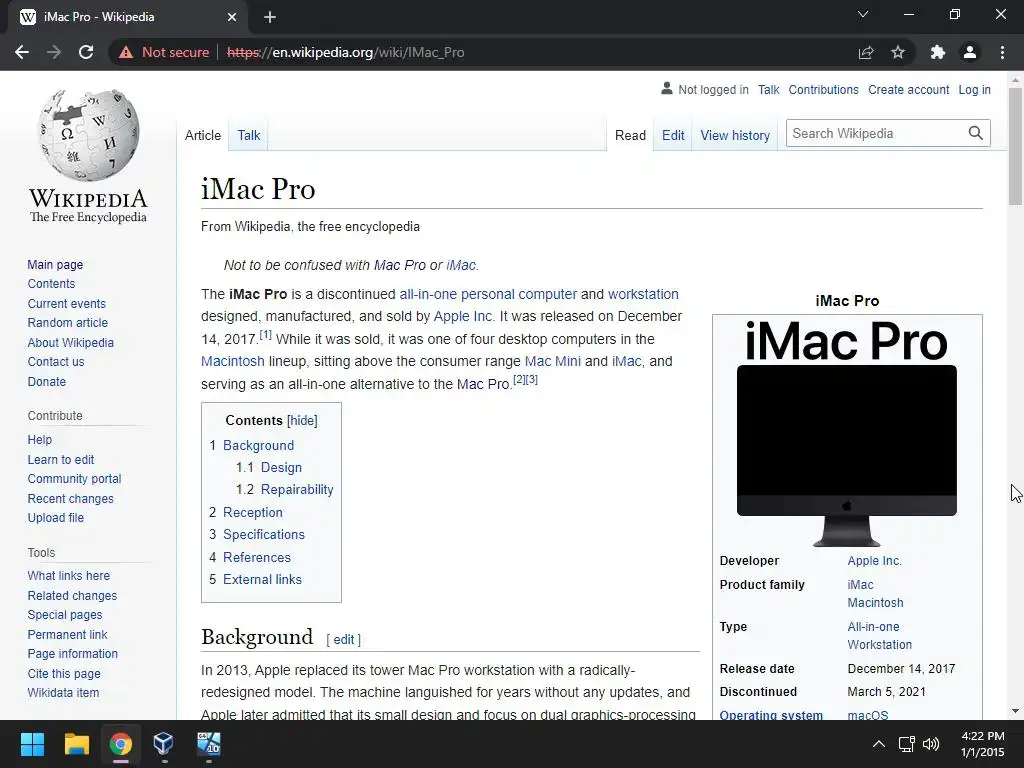Click the volume speaker icon in tray
This screenshot has height=768, width=1024.
tap(931, 744)
